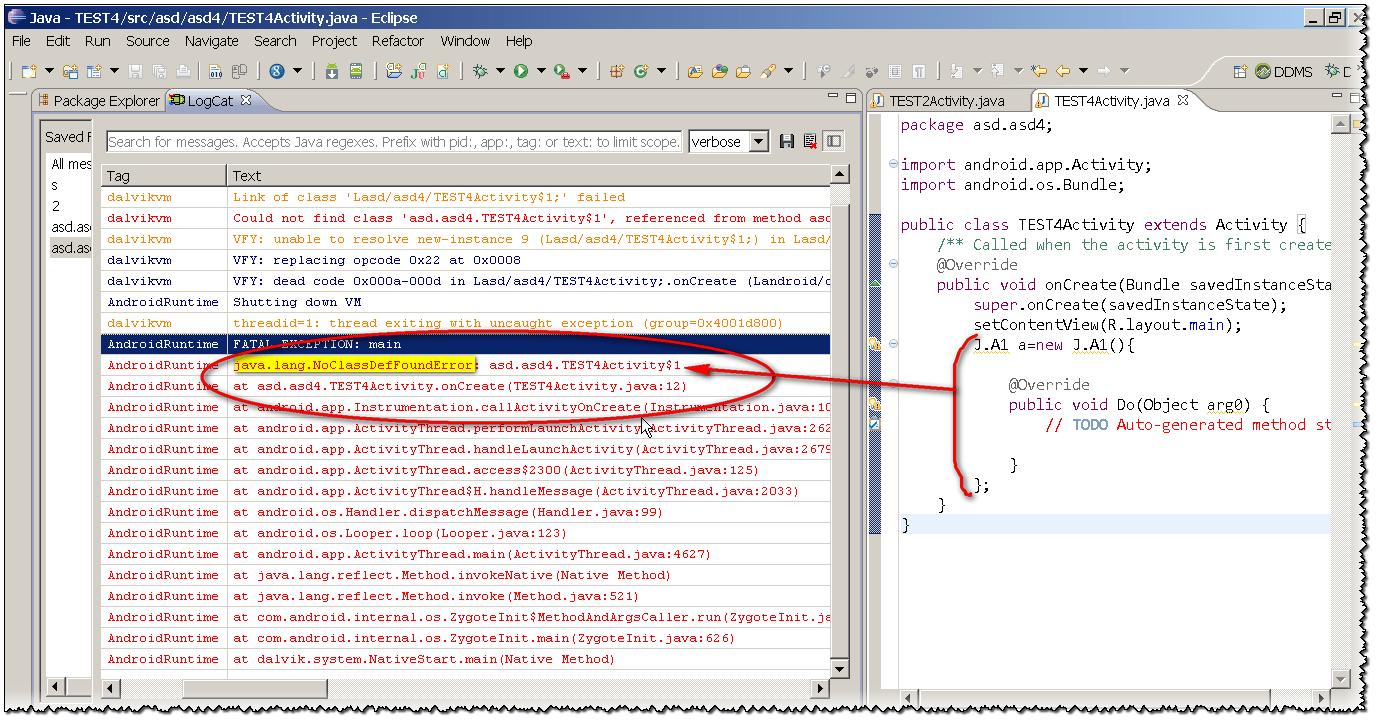Click the binary 010 toolbar icon
The width and height of the screenshot is (1378, 723).
point(216,71)
